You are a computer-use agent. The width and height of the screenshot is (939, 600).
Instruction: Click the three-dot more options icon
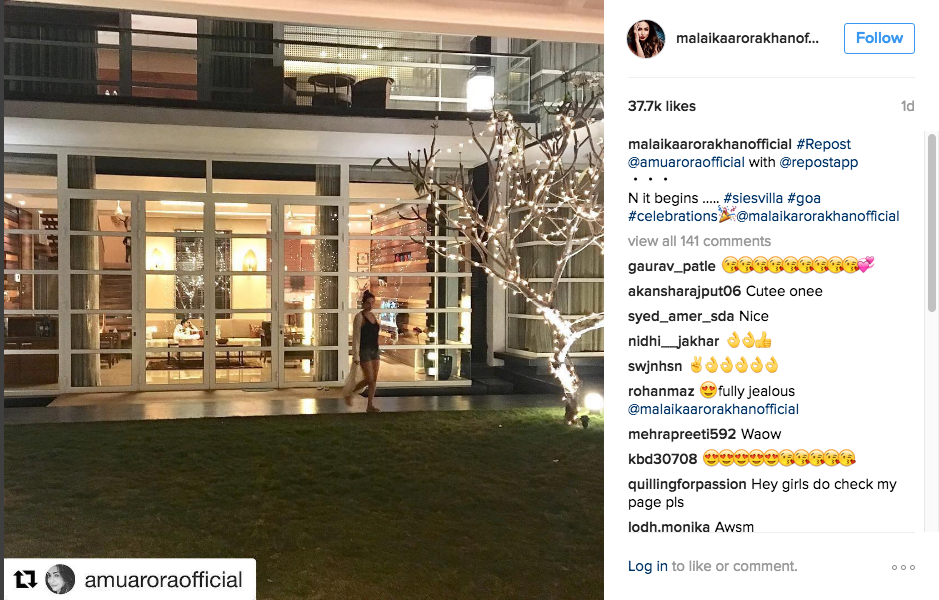(x=903, y=567)
